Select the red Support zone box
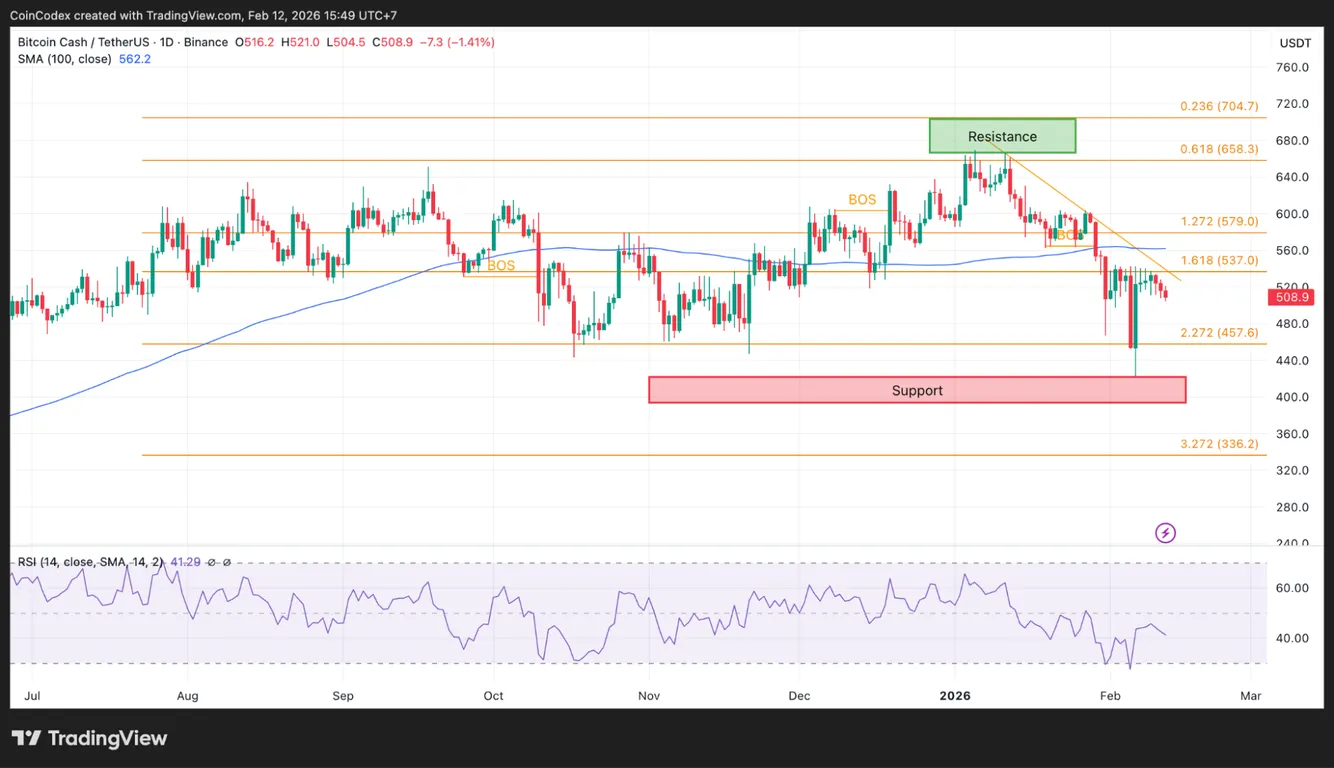1334x768 pixels. click(917, 390)
